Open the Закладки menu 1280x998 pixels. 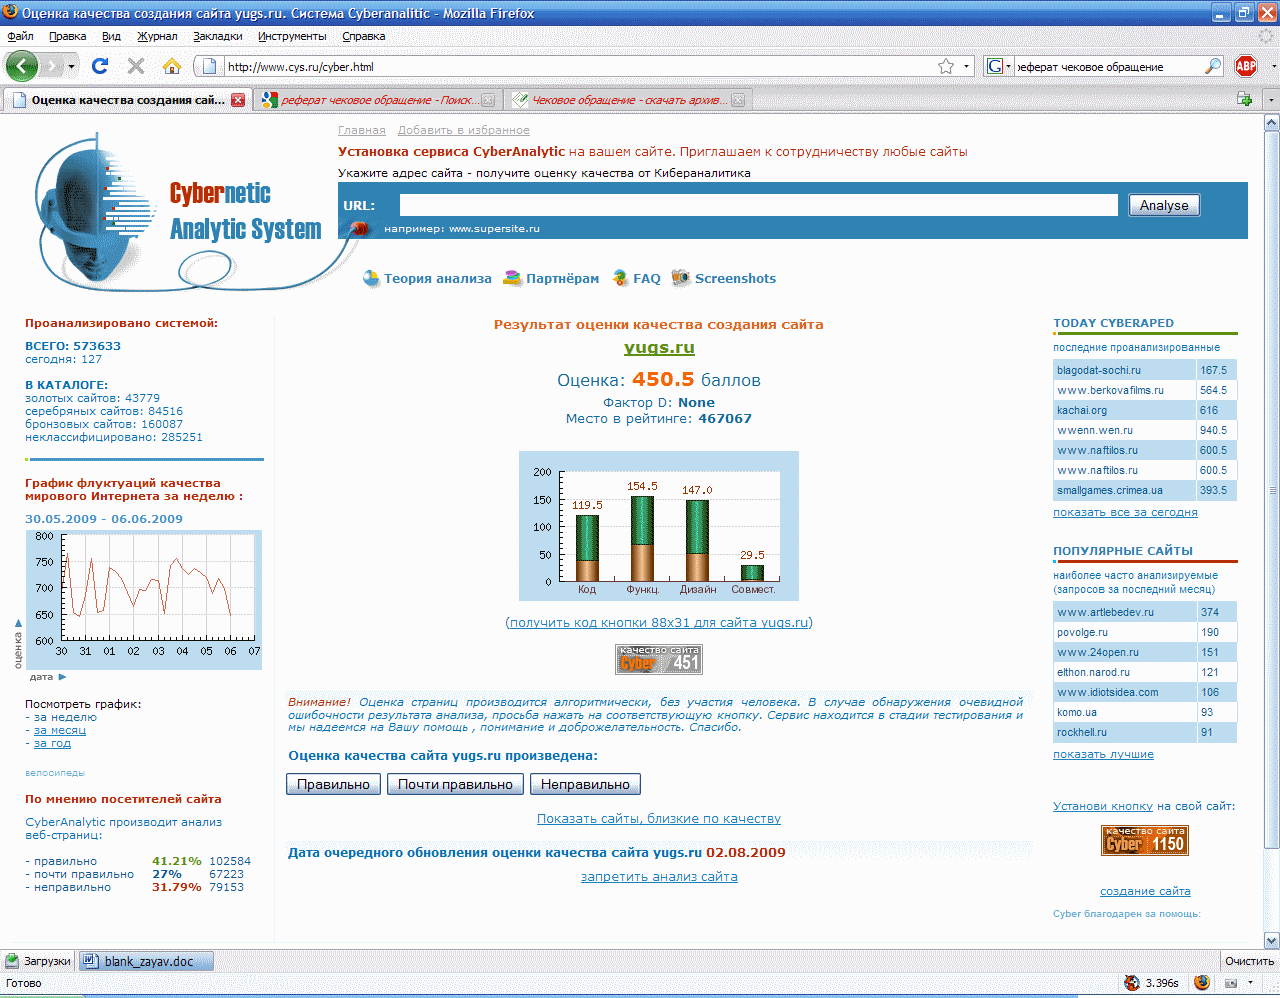tap(217, 36)
